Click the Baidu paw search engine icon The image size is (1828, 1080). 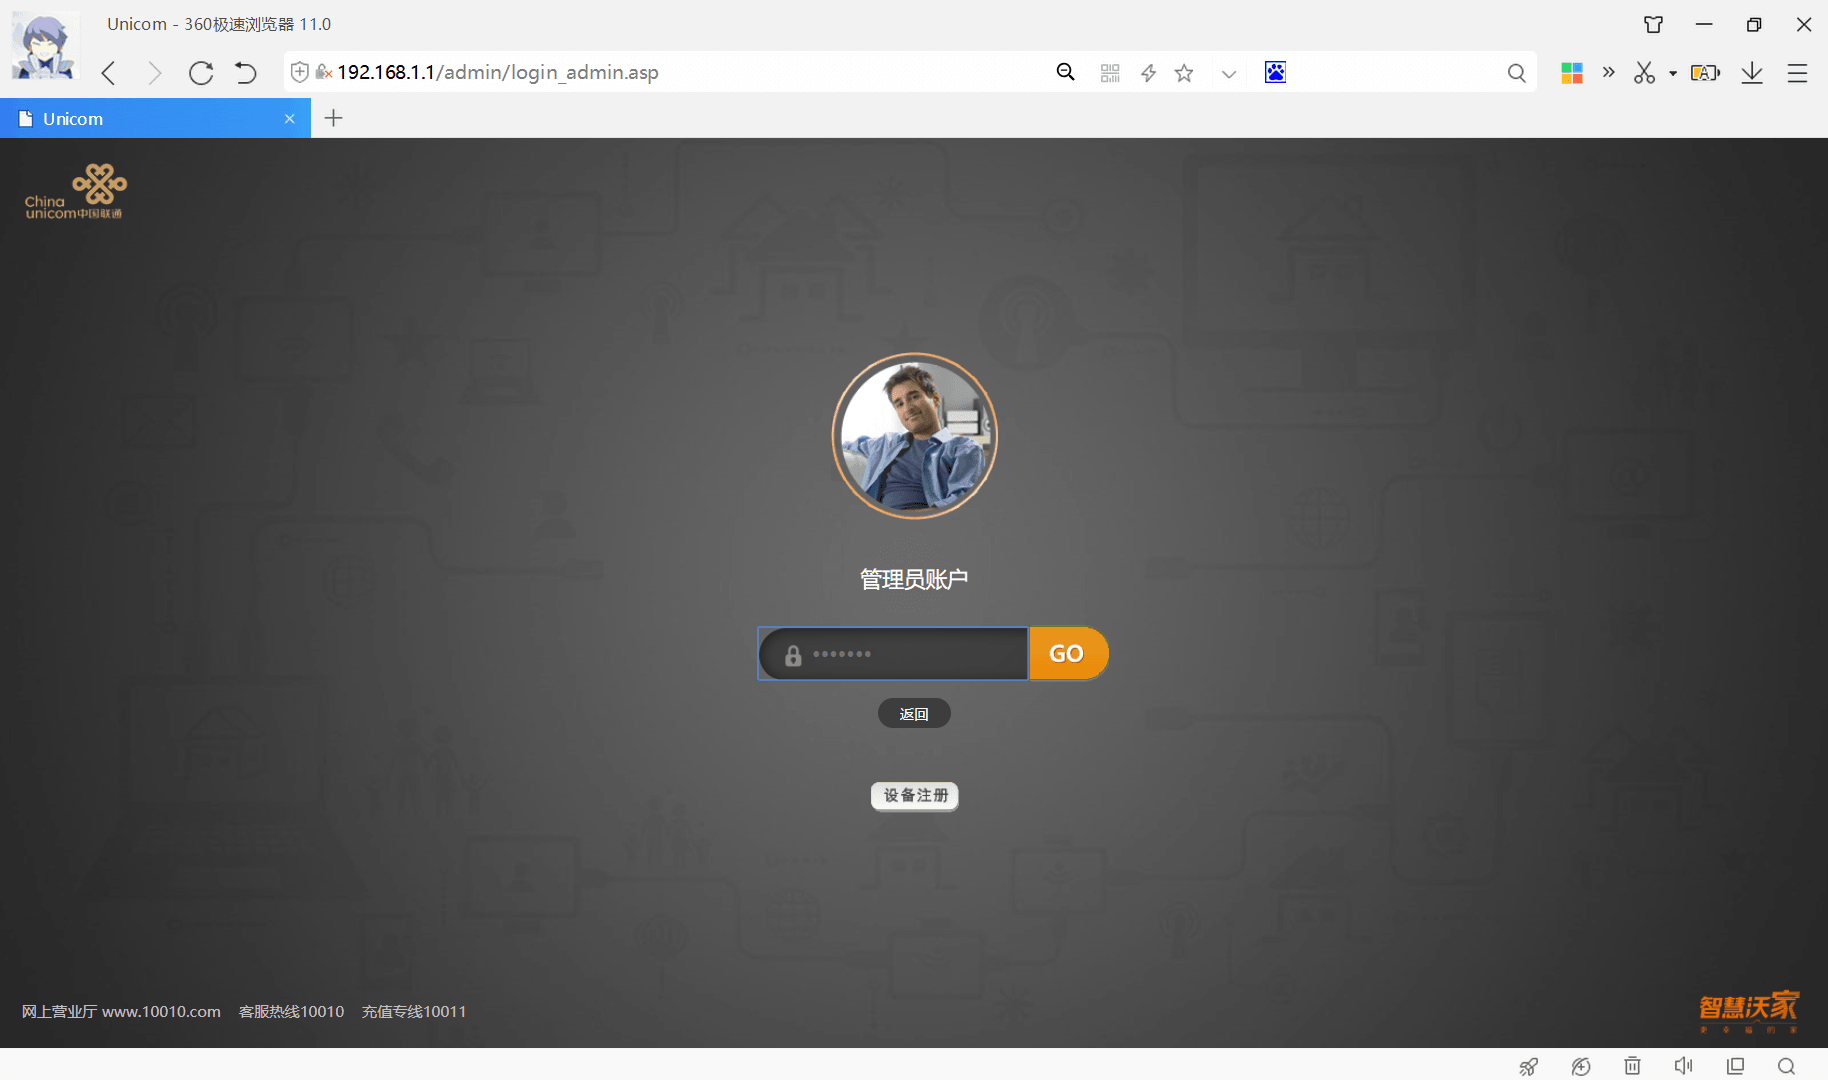pos(1275,72)
